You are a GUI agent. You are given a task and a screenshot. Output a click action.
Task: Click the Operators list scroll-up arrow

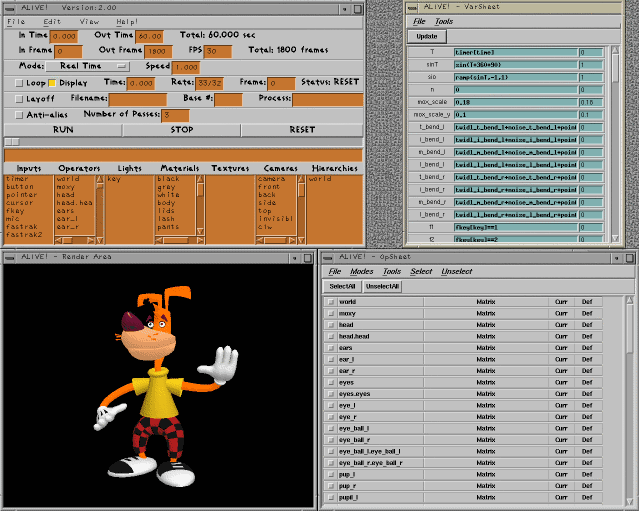point(98,179)
